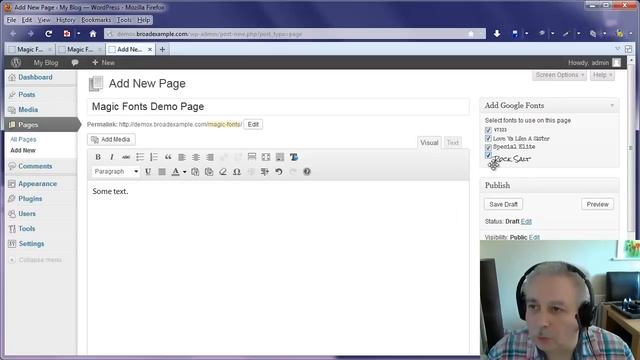Open the editor help icon
The height and width of the screenshot is (360, 640).
pyautogui.click(x=307, y=172)
